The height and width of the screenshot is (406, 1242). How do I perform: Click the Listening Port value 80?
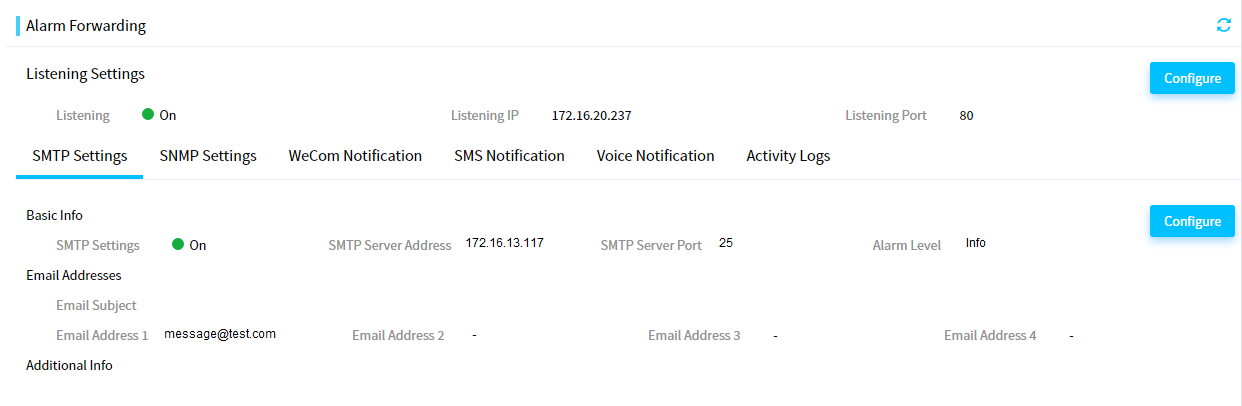966,116
